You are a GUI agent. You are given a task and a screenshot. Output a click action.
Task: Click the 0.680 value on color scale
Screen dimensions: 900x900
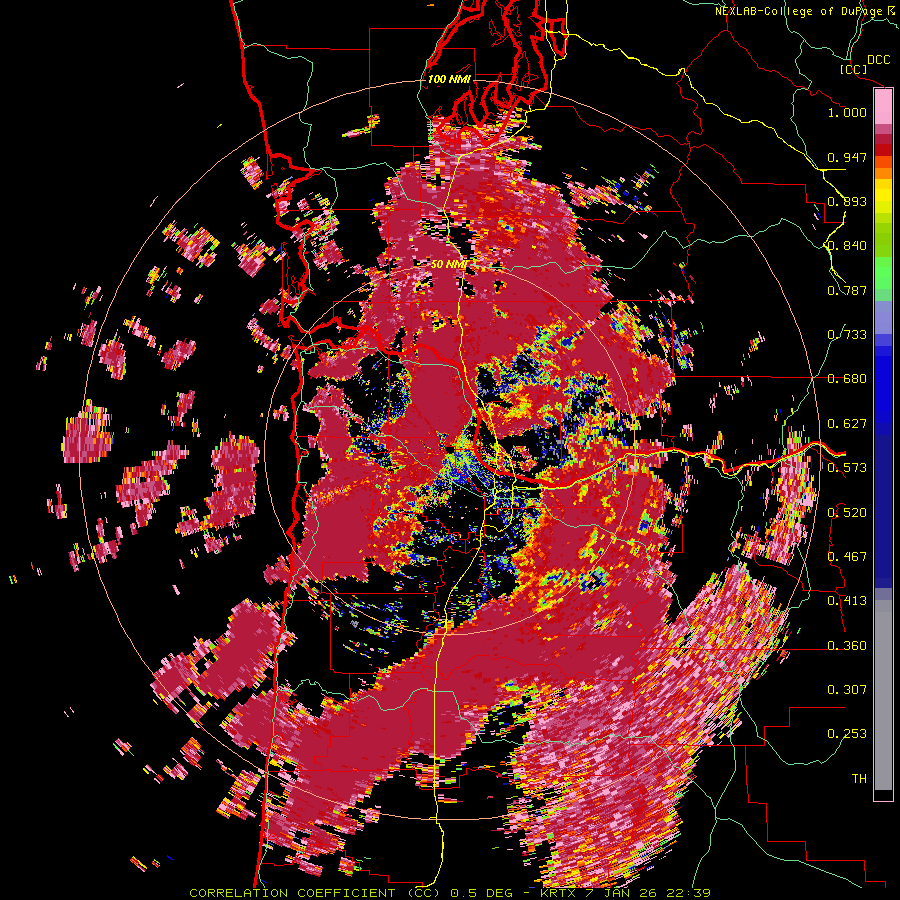pos(847,379)
